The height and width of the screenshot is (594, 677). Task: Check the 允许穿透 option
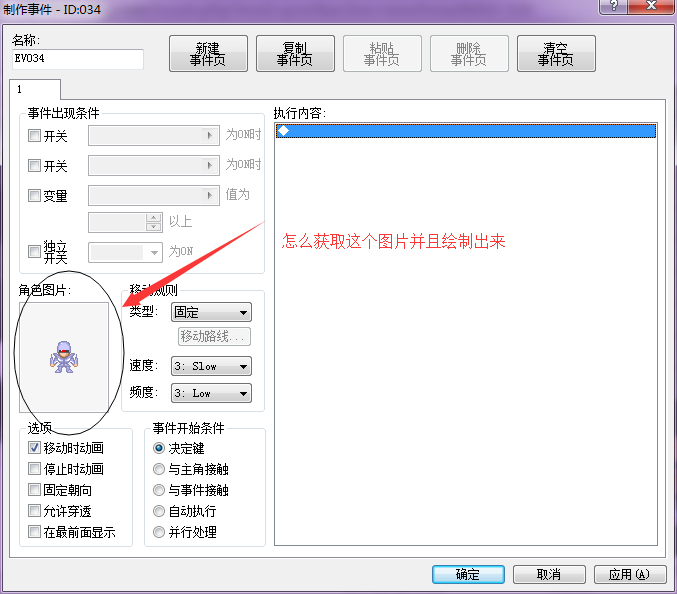click(x=34, y=511)
